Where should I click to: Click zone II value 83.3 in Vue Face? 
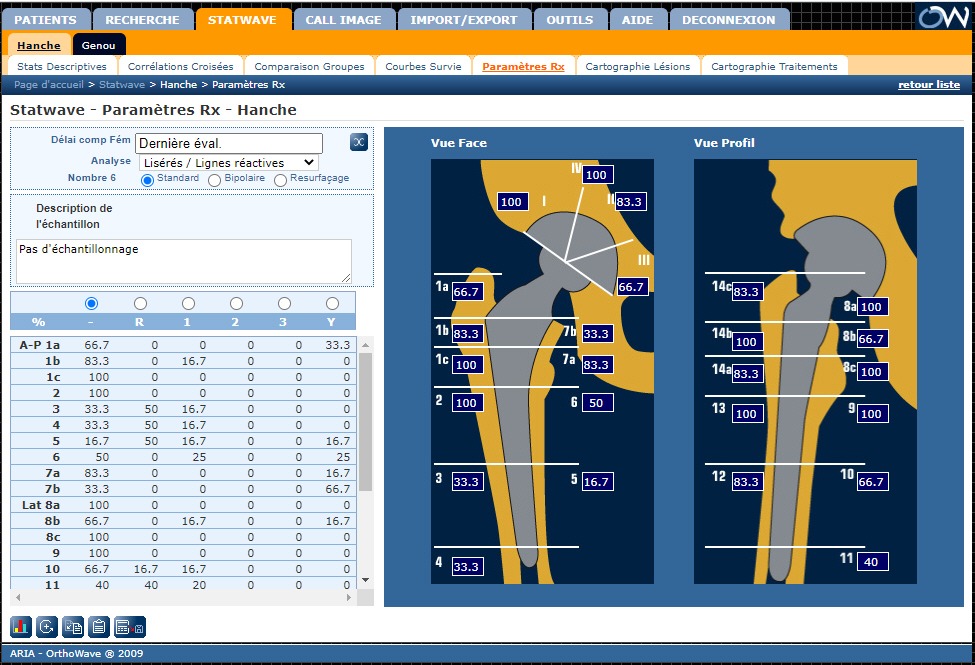click(x=629, y=202)
